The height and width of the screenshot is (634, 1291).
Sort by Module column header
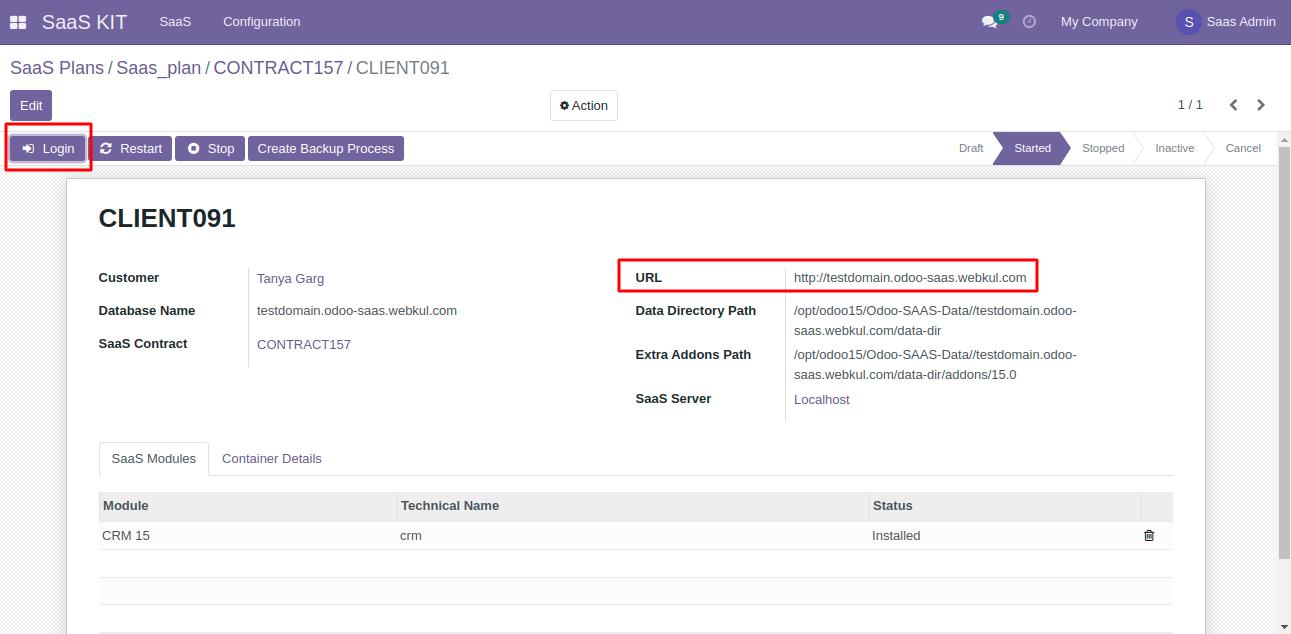pos(248,506)
